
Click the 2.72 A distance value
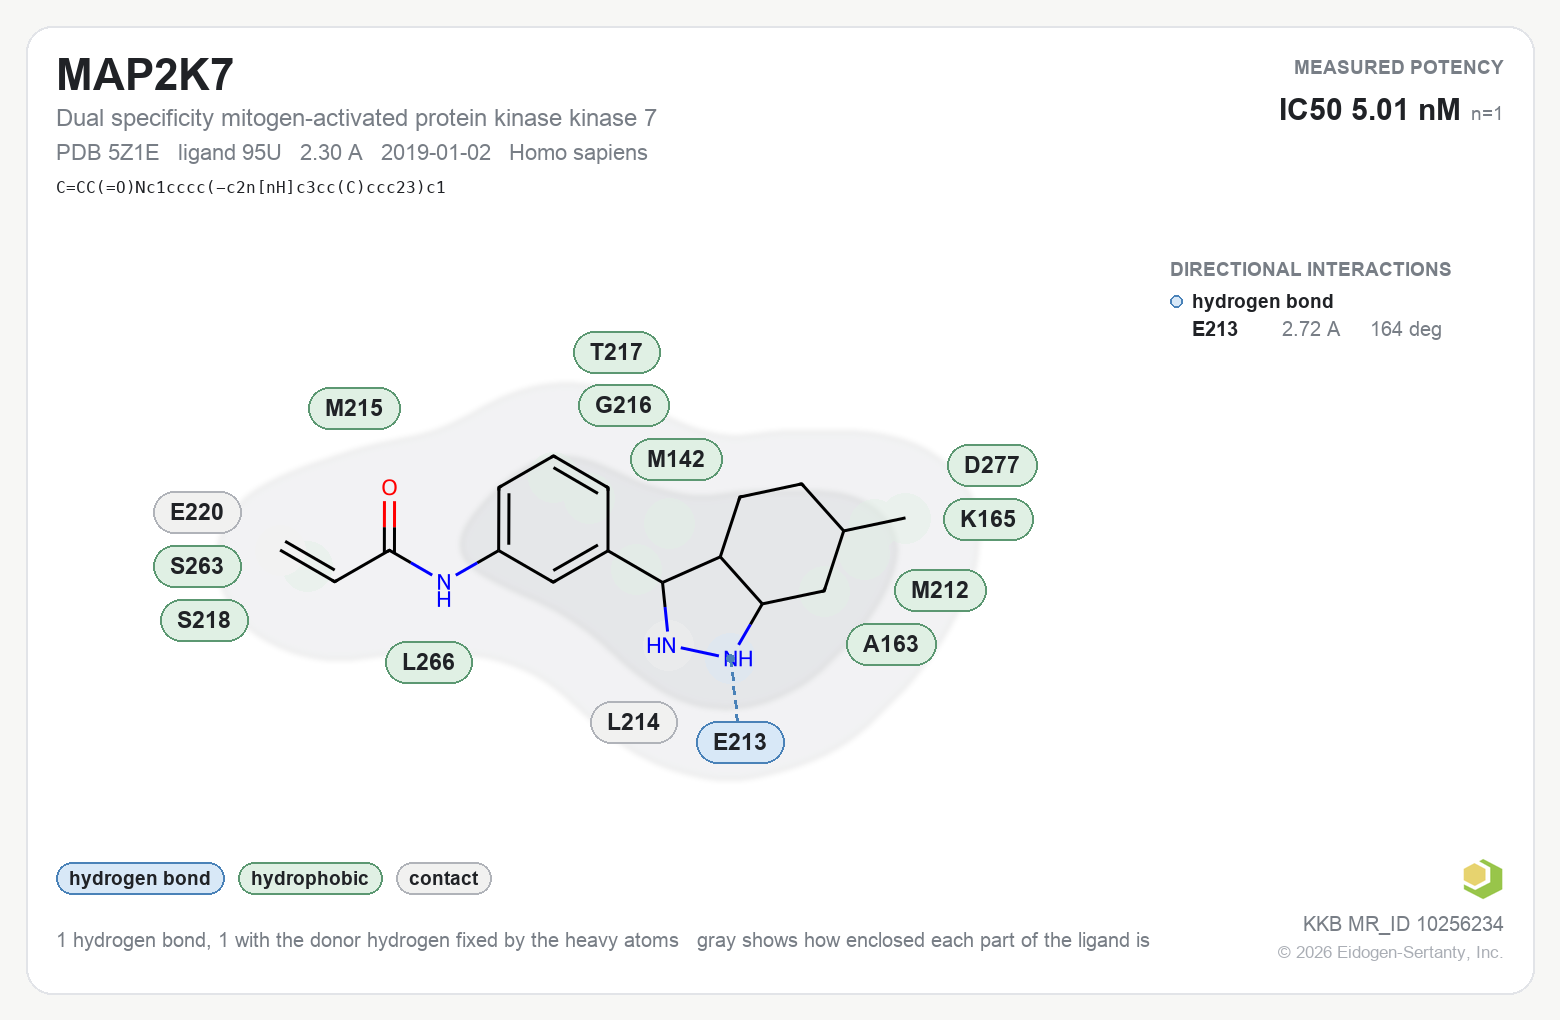pyautogui.click(x=1311, y=329)
